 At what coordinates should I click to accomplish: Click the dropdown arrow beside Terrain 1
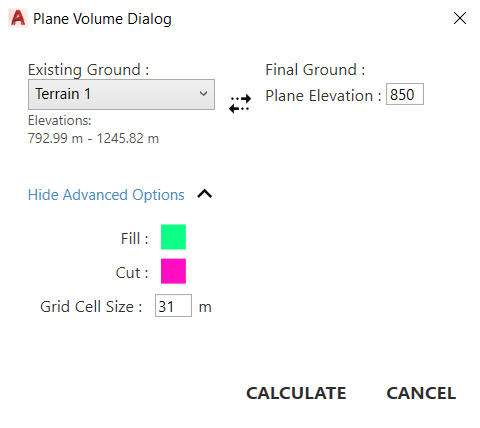pyautogui.click(x=203, y=94)
